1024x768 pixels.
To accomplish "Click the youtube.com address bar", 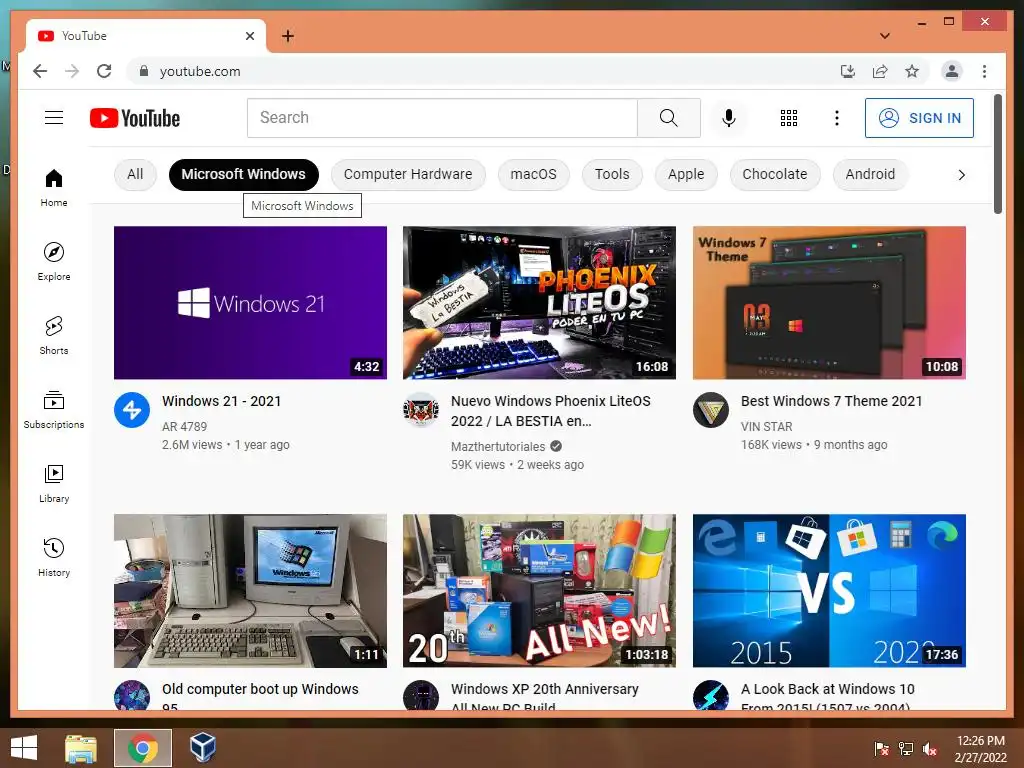I will (x=483, y=71).
